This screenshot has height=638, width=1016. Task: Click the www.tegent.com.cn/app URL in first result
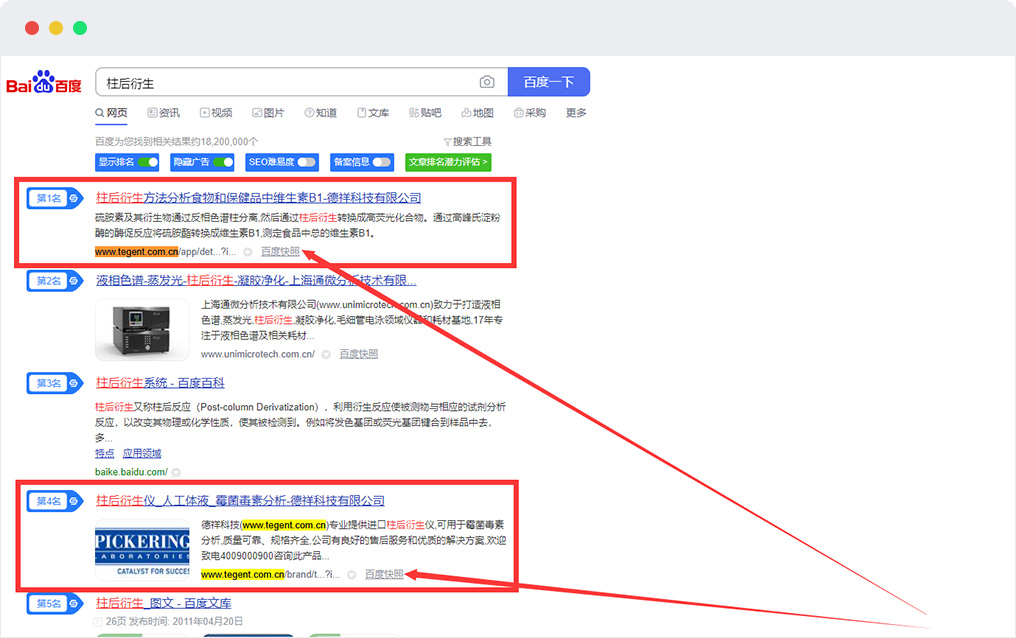[x=165, y=251]
